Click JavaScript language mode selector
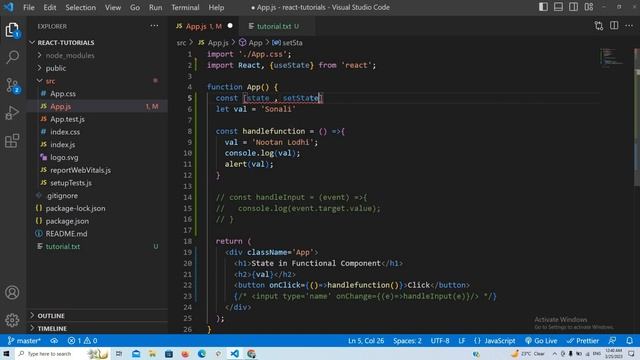This screenshot has height=360, width=640. tap(499, 341)
